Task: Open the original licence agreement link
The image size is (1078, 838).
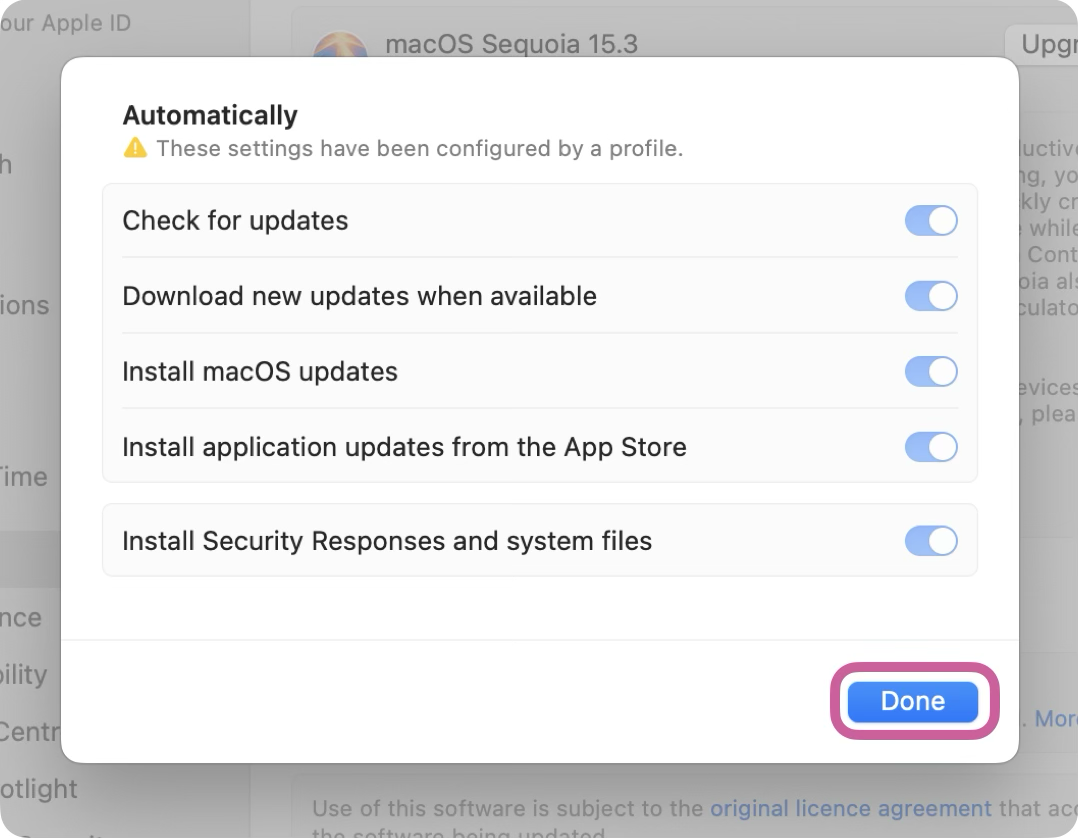Action: (x=850, y=808)
